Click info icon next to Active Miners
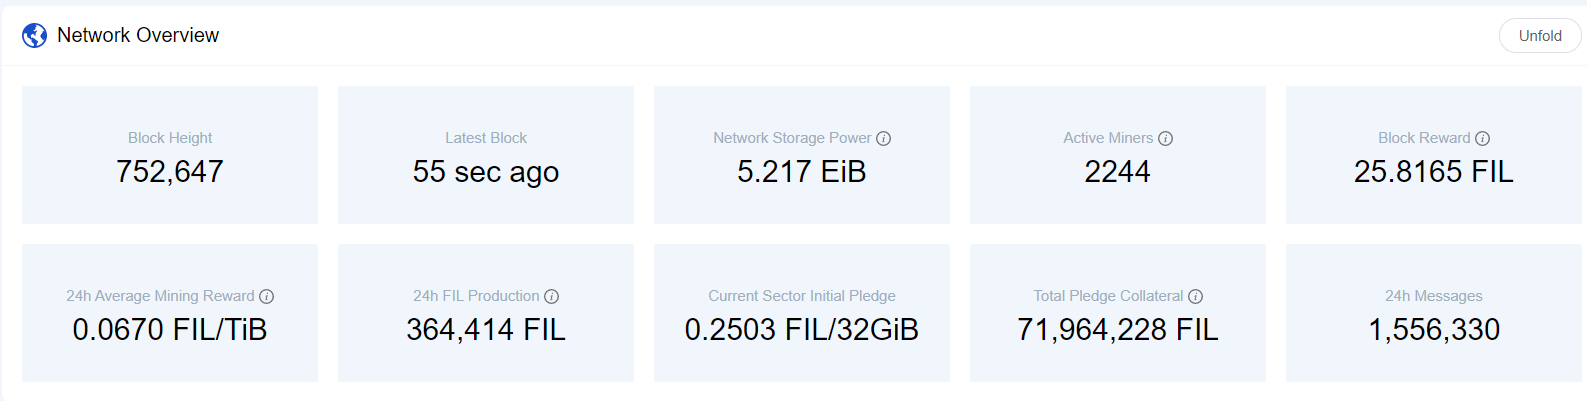 pyautogui.click(x=1166, y=139)
